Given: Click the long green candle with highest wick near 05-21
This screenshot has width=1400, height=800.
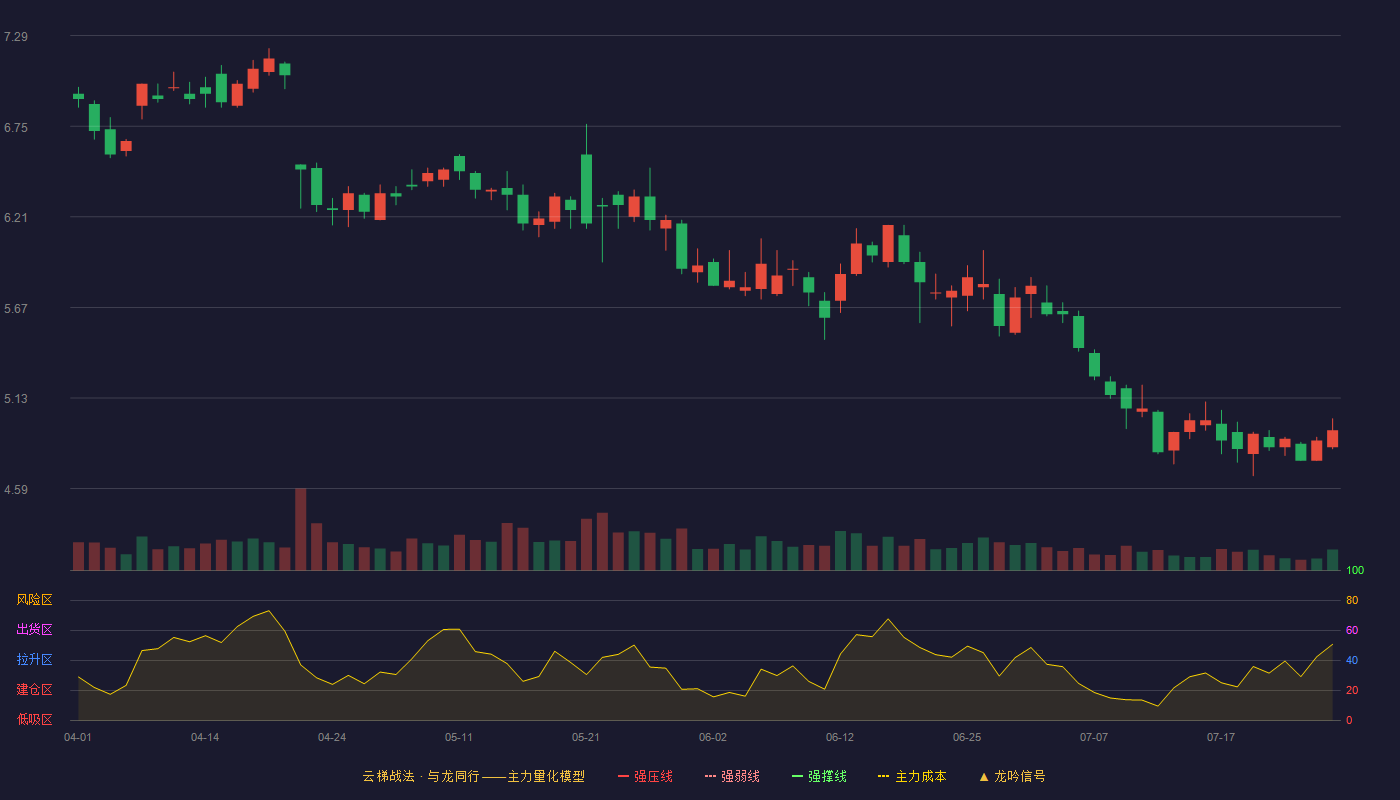Looking at the screenshot, I should tap(586, 189).
